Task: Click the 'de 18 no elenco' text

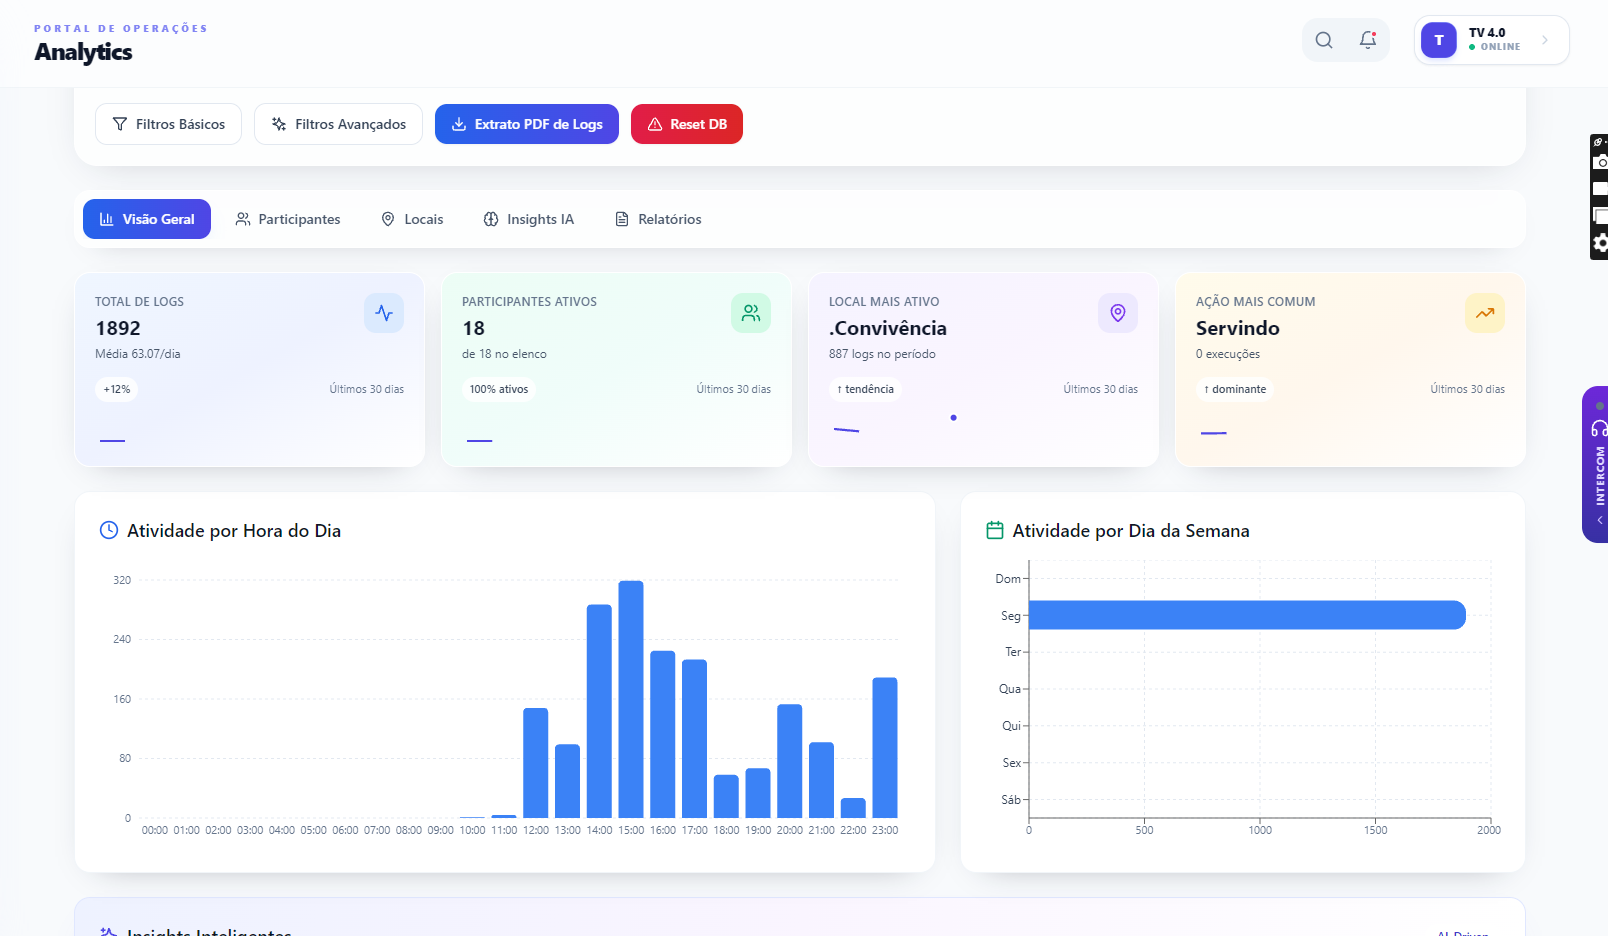Action: point(504,354)
